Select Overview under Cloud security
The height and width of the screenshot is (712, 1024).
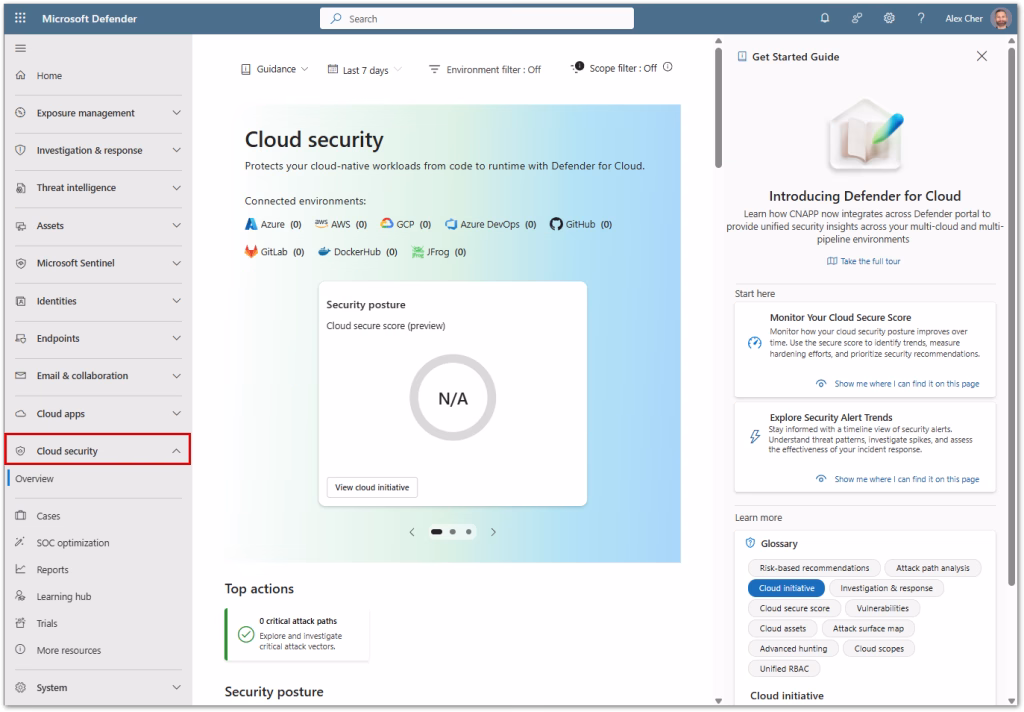pyautogui.click(x=35, y=479)
